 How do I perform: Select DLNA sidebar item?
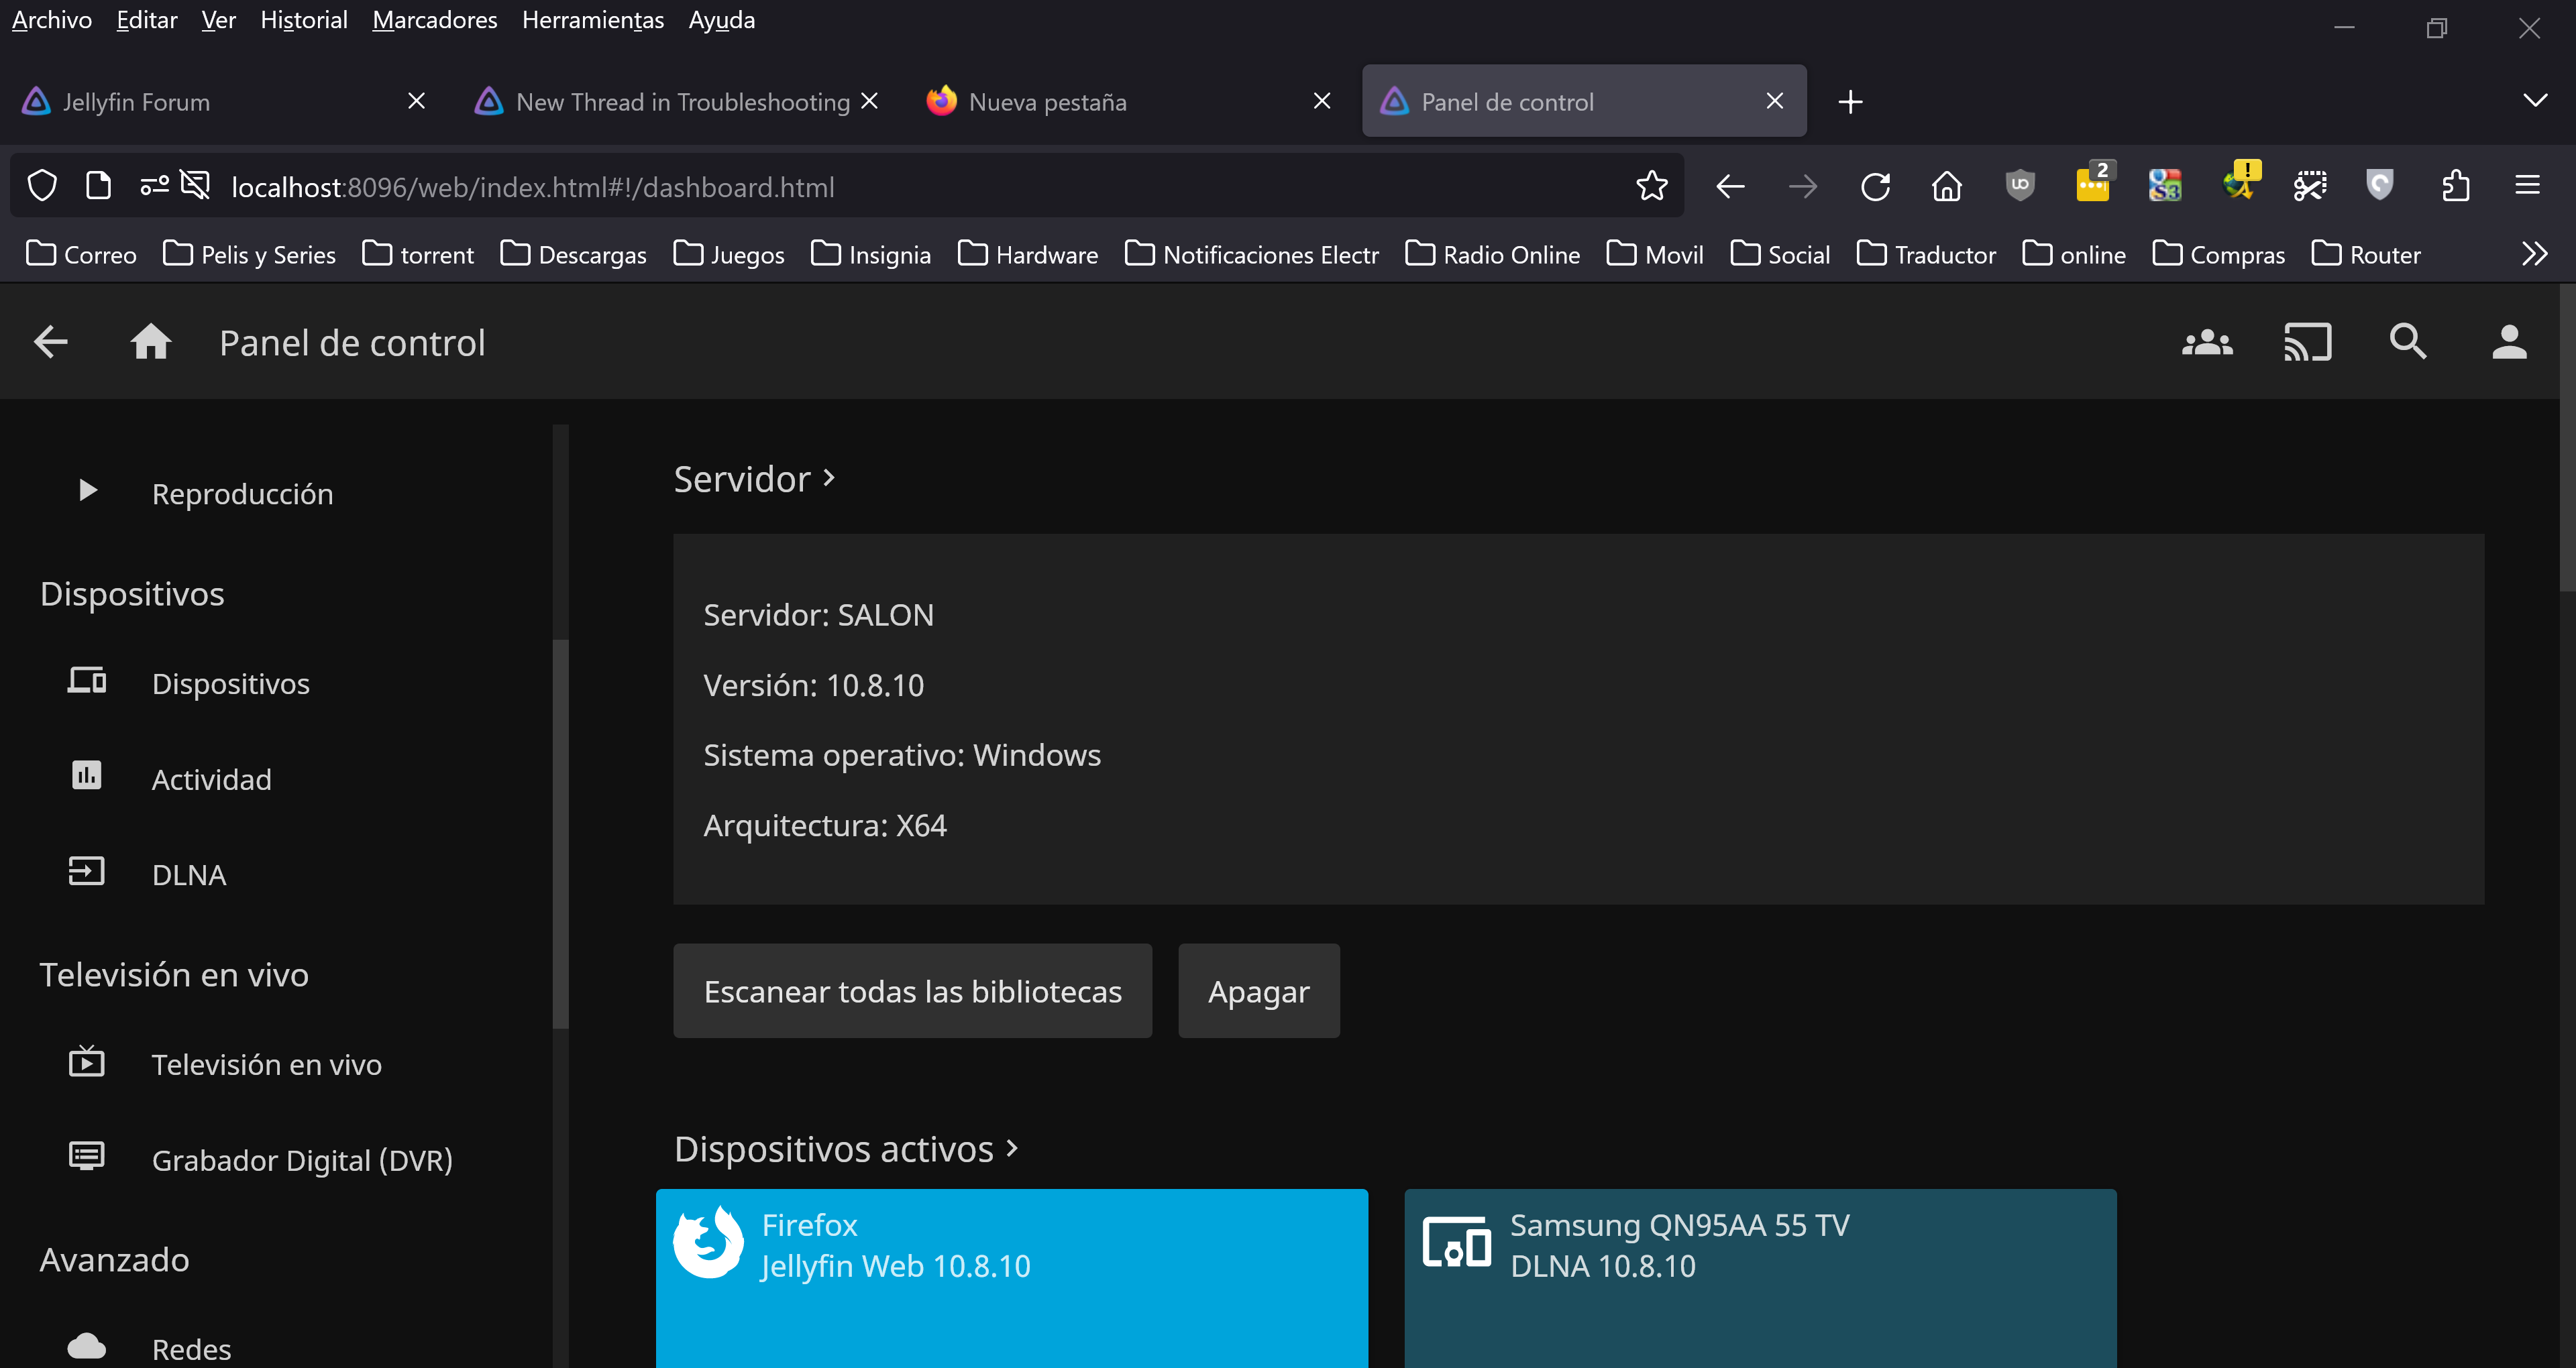coord(189,875)
